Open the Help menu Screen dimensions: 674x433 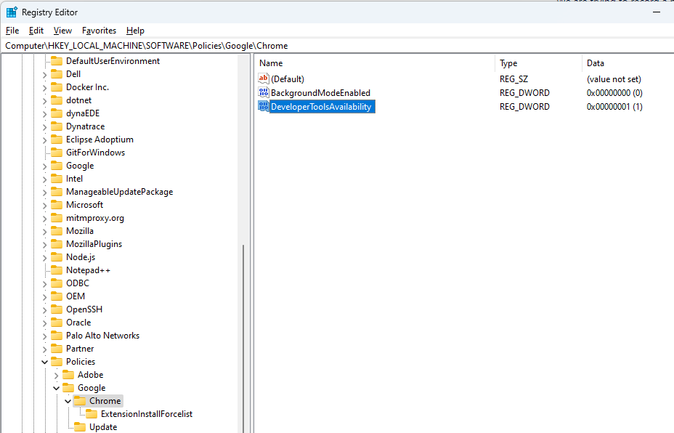[136, 31]
